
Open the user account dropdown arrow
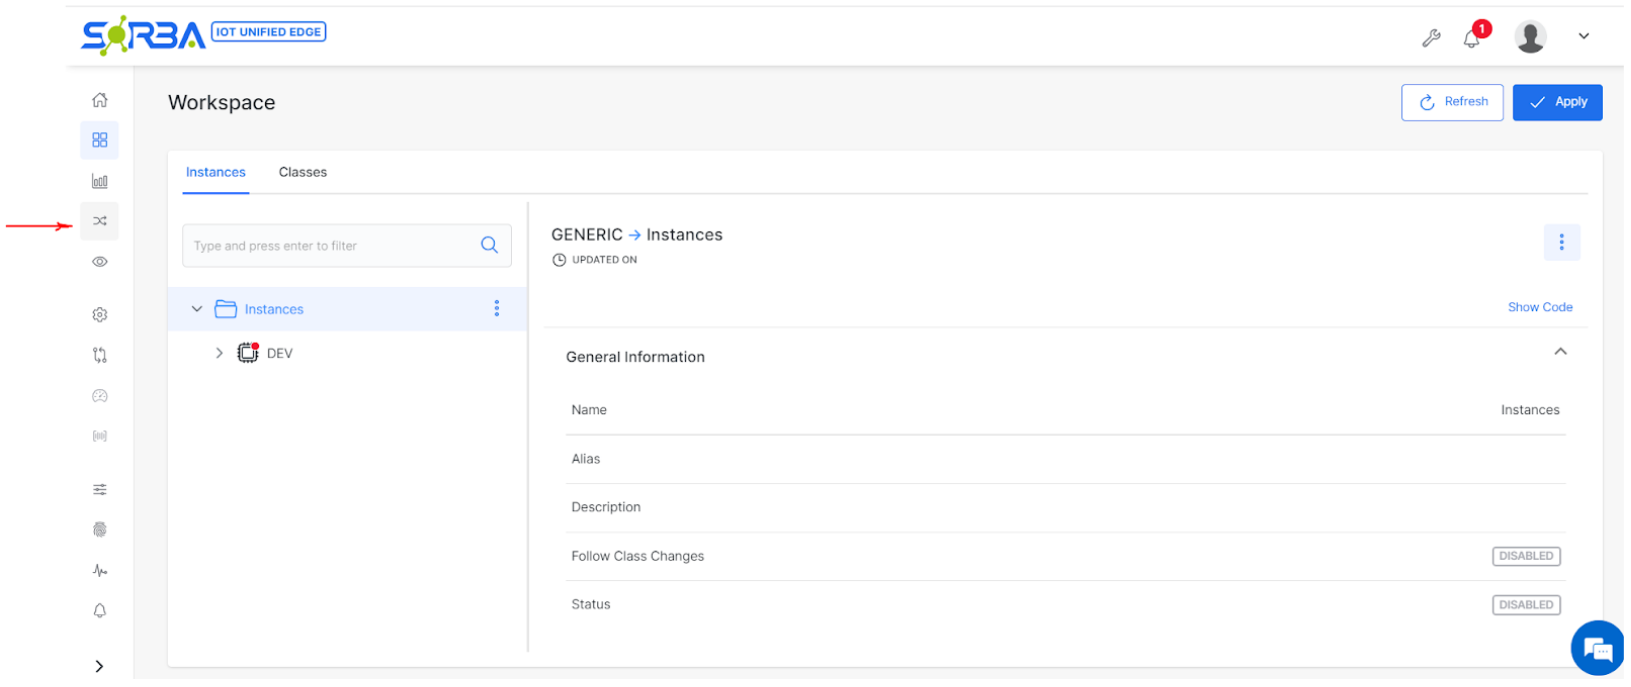(1584, 36)
